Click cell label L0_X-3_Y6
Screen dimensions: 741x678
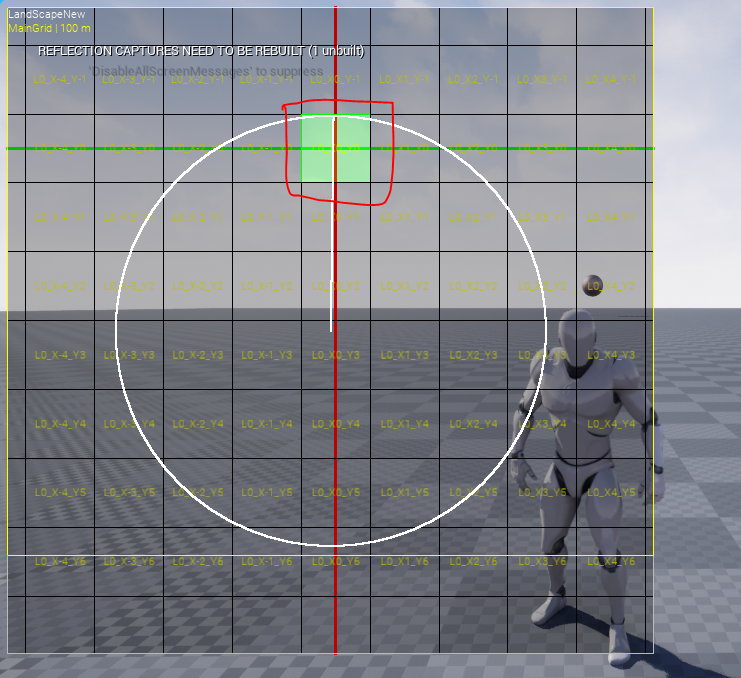[129, 562]
